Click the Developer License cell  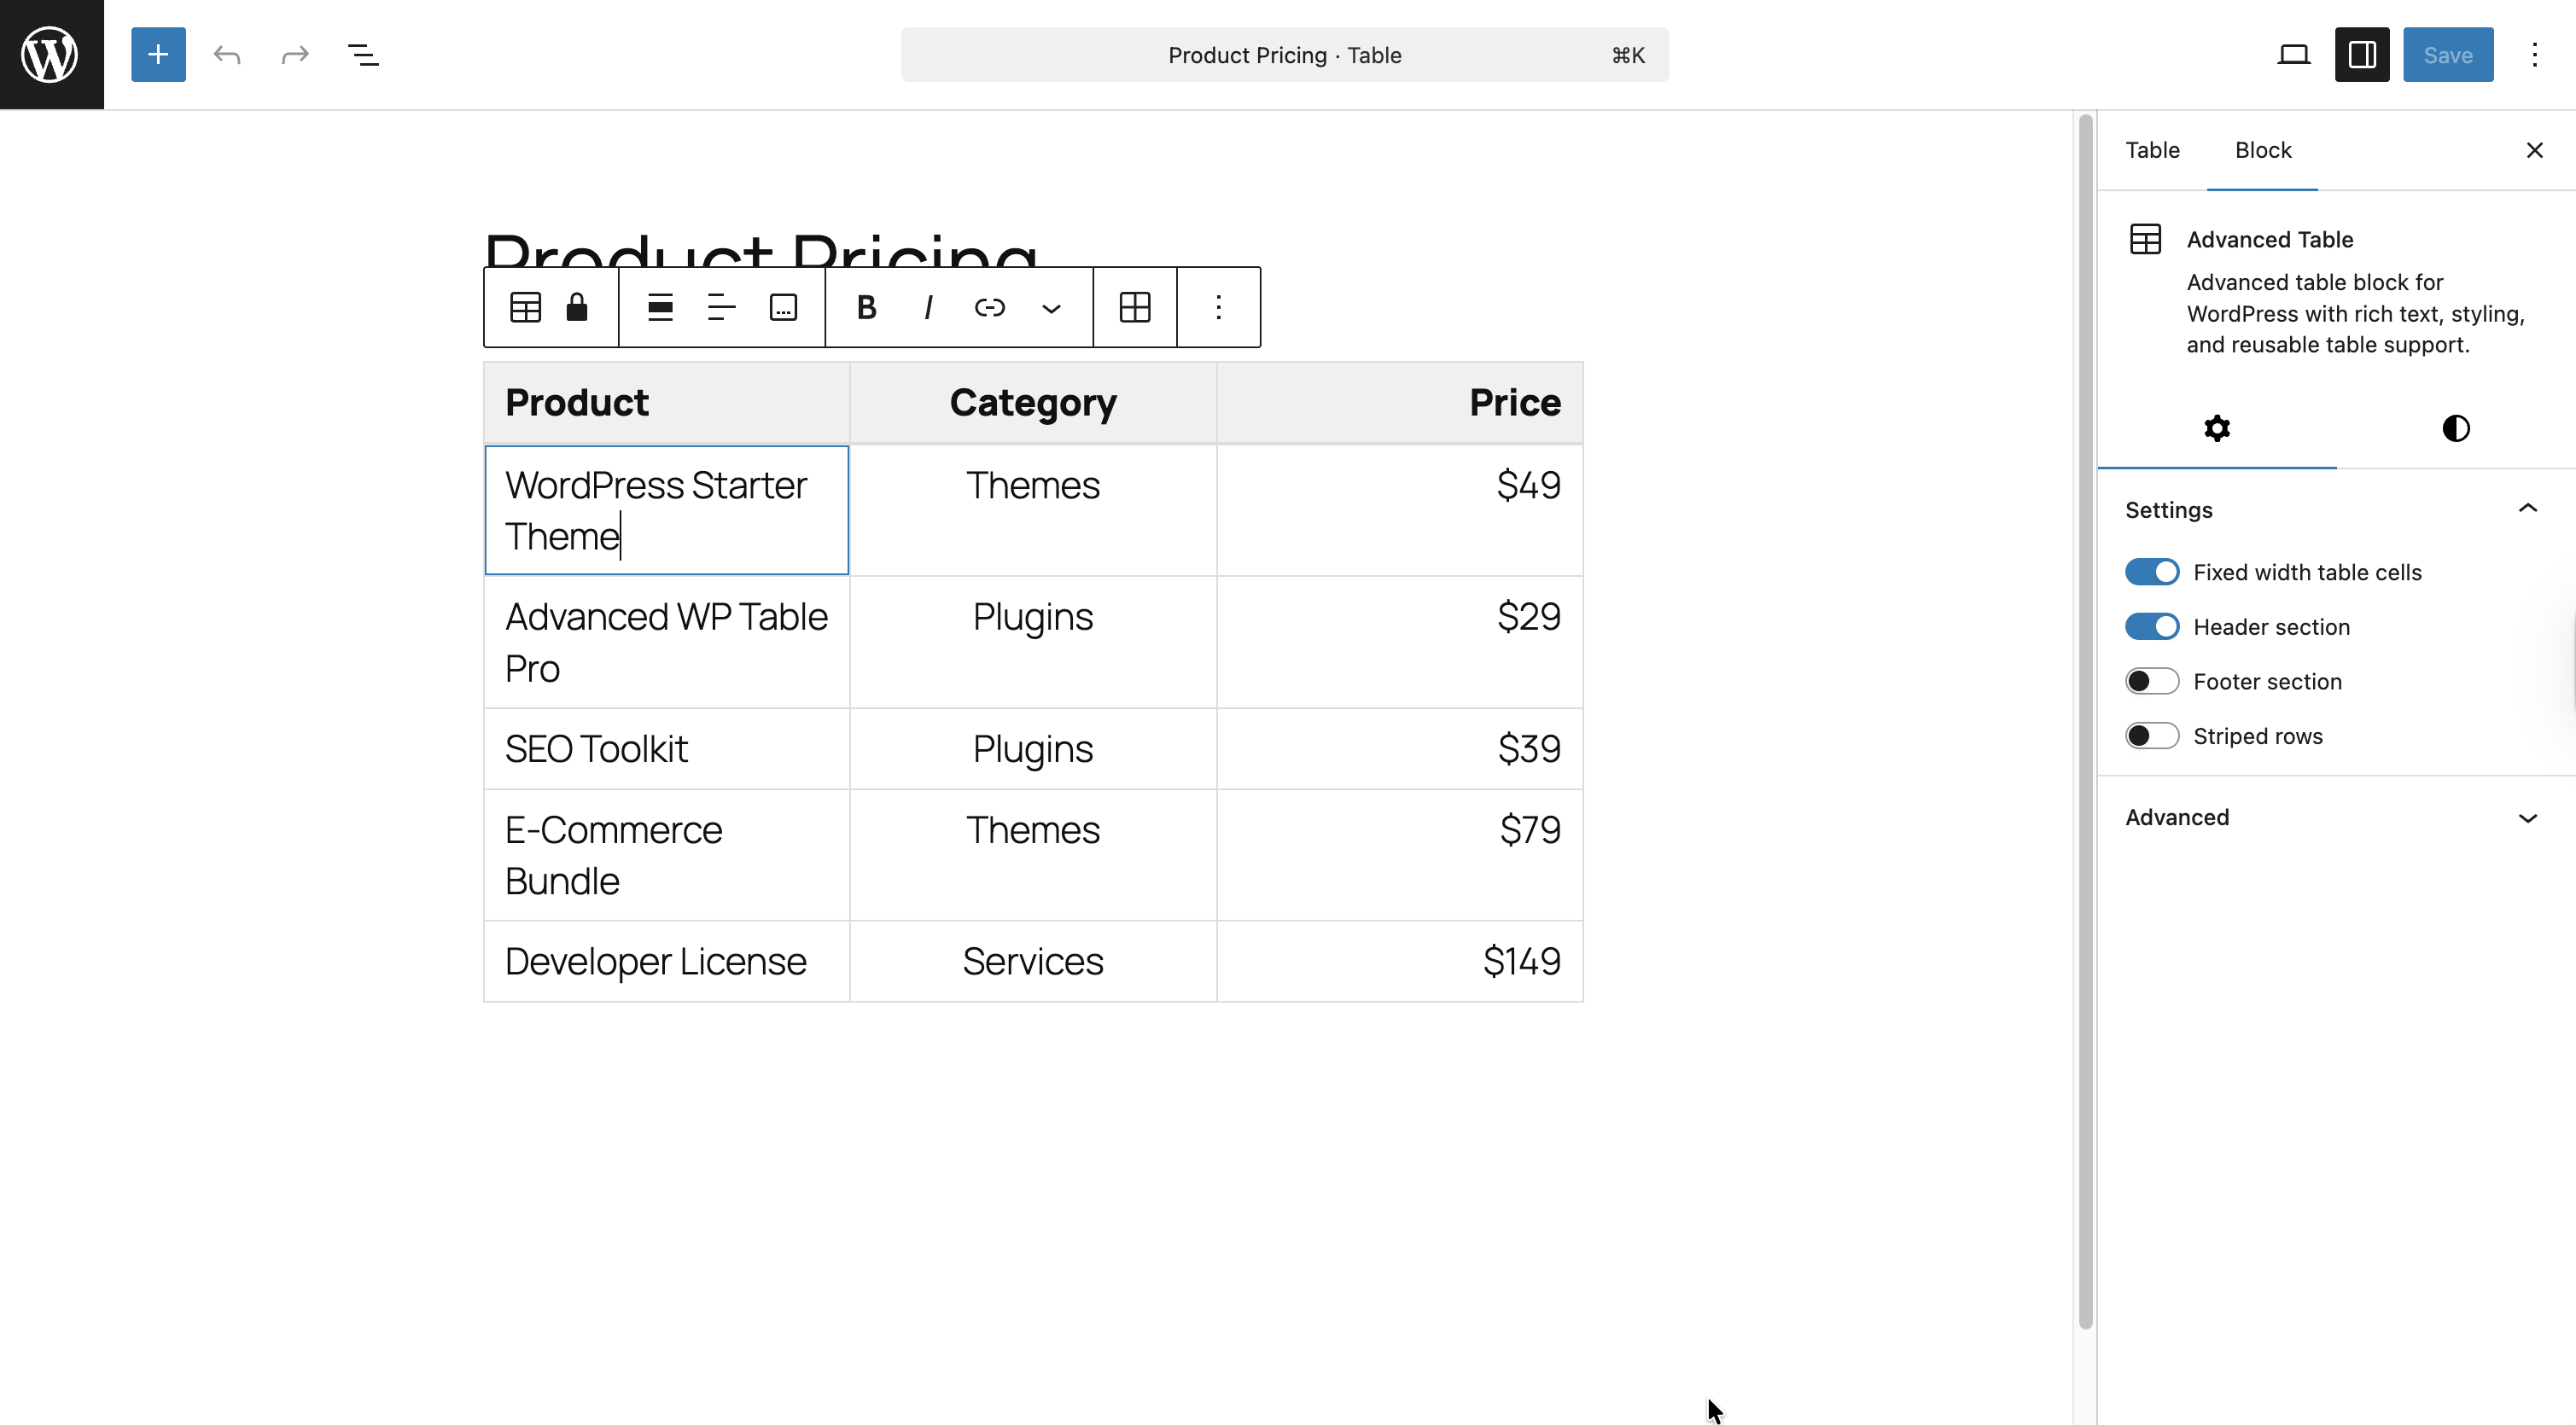(667, 961)
